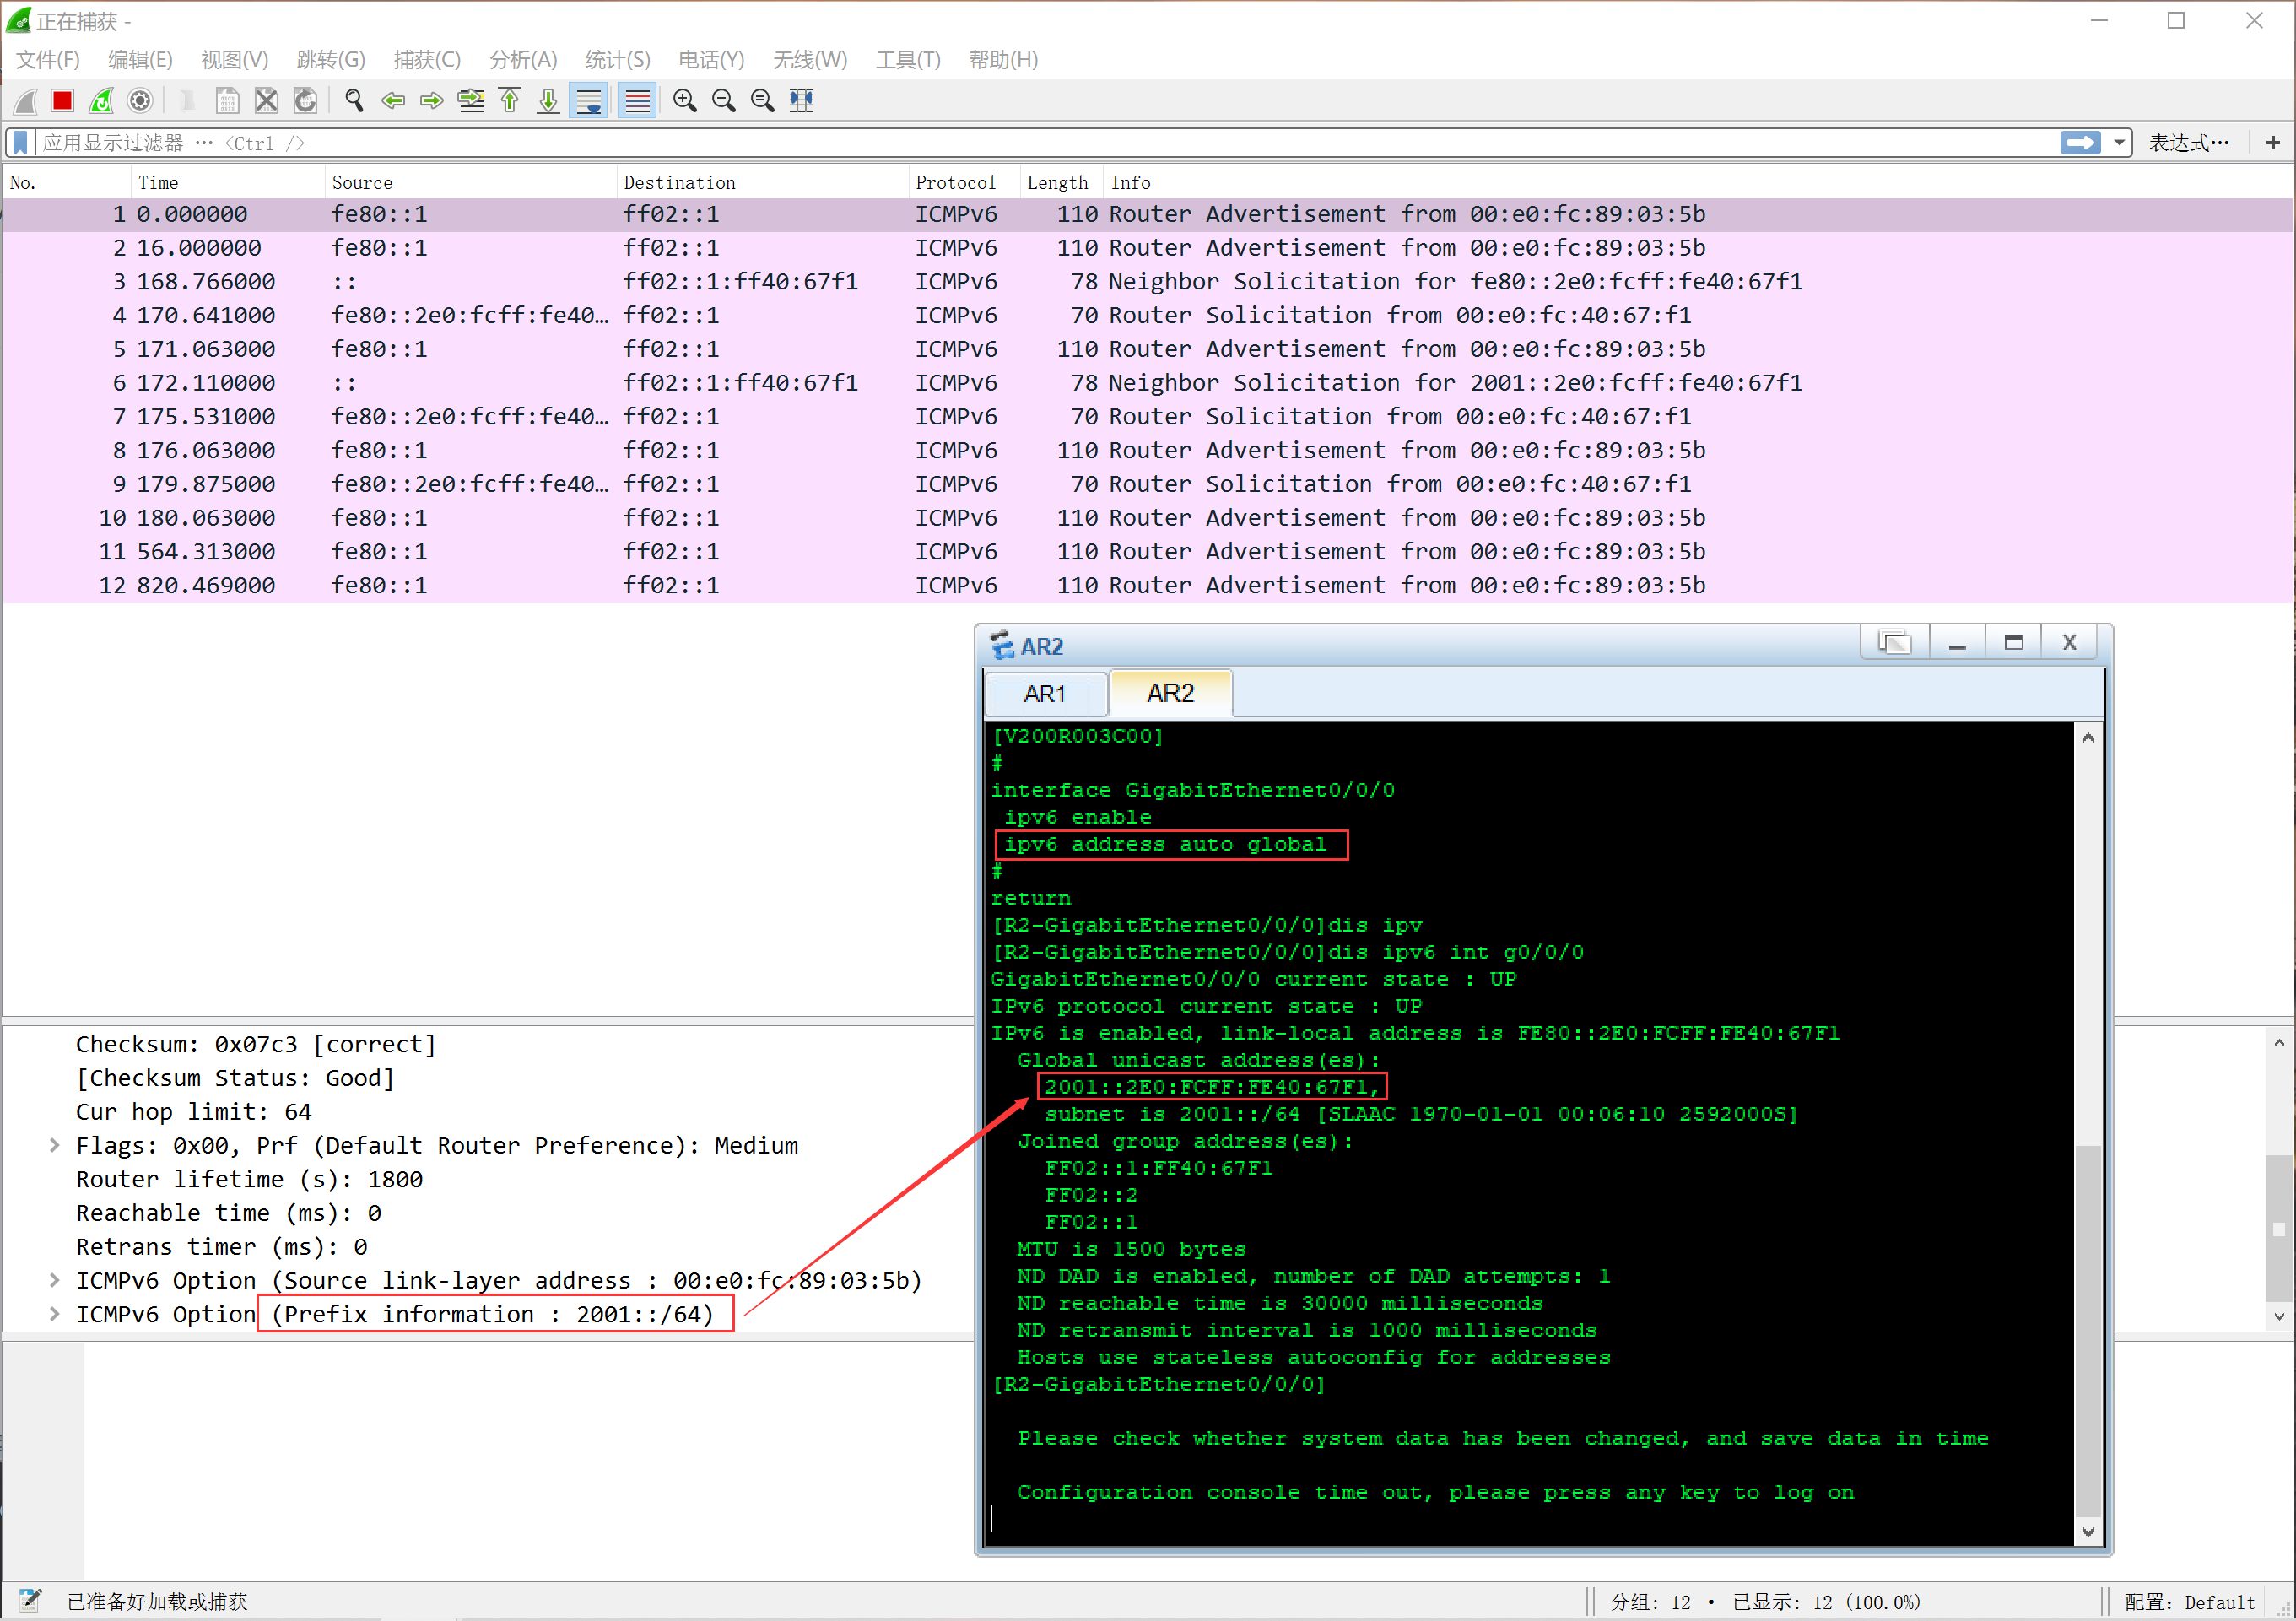Open the 统计(S) menu
This screenshot has width=2296, height=1621.
pos(617,60)
